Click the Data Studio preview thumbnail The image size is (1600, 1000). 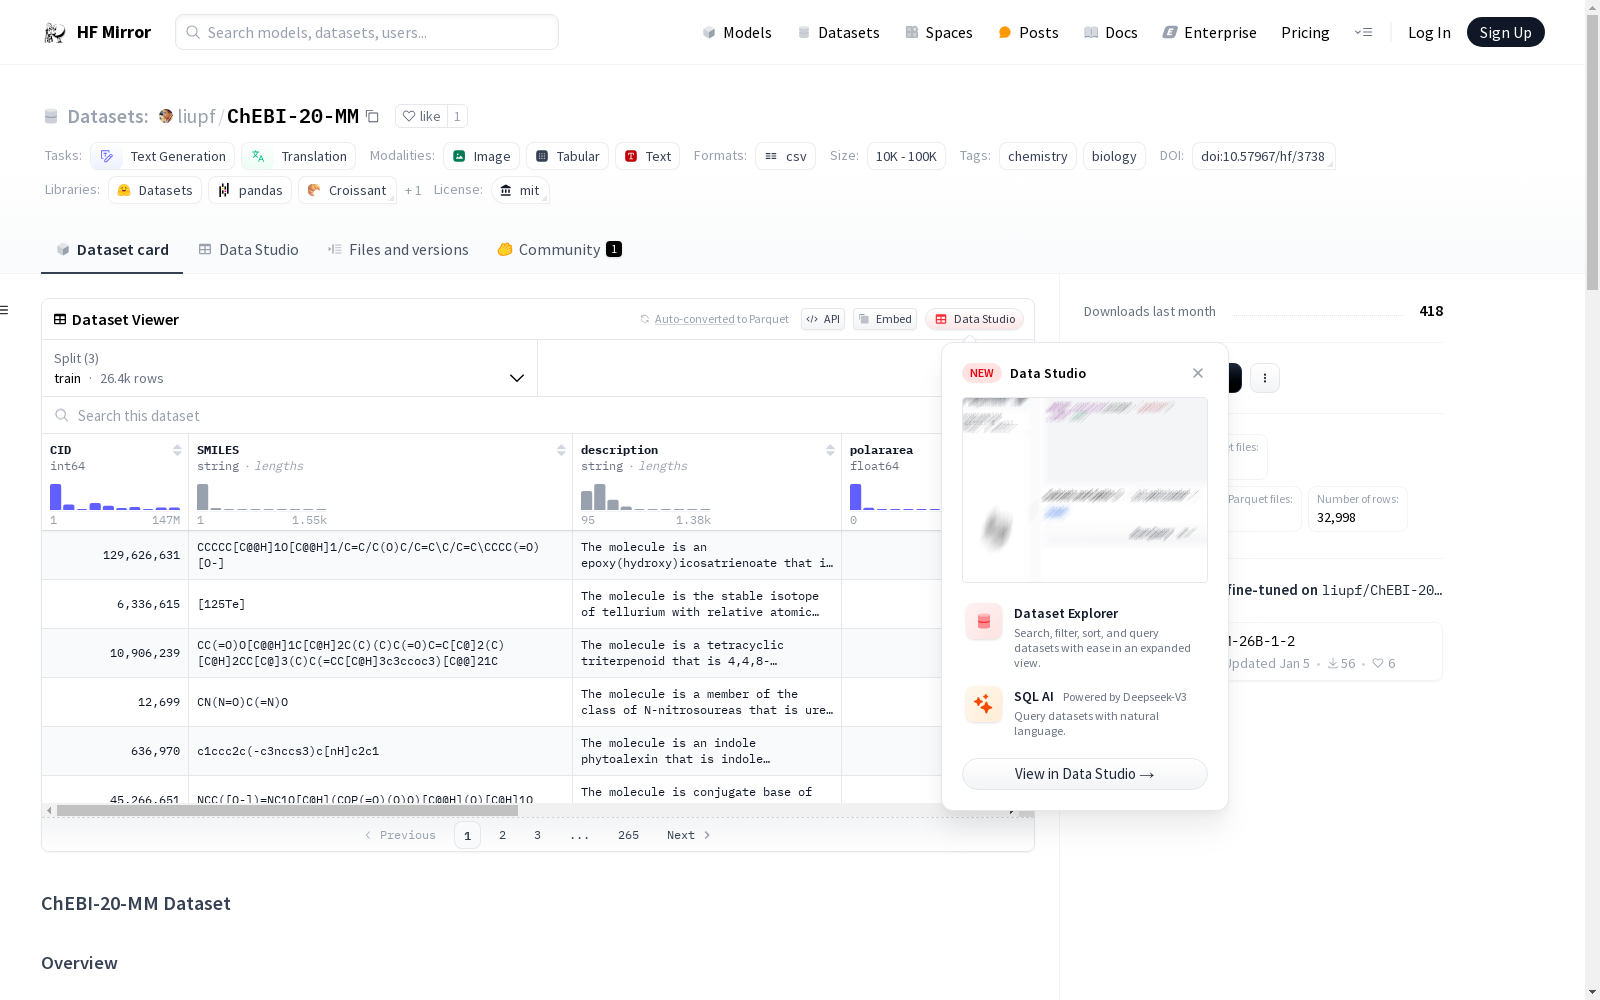(1085, 490)
